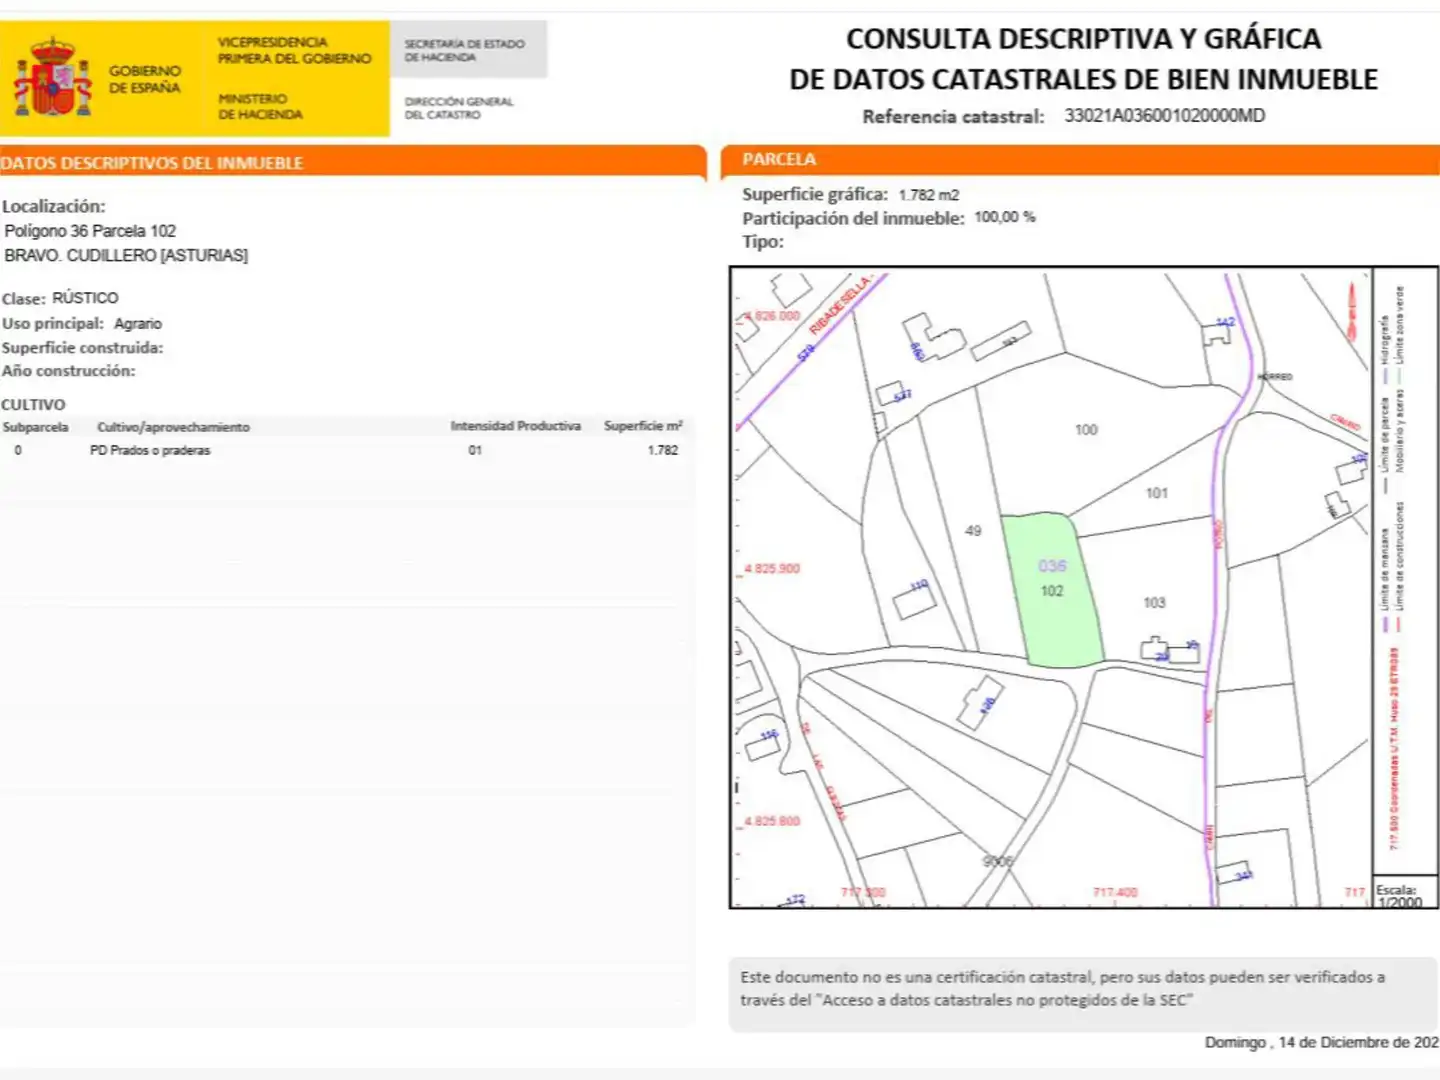
Task: Click the red north arrow on map
Action: (1353, 311)
